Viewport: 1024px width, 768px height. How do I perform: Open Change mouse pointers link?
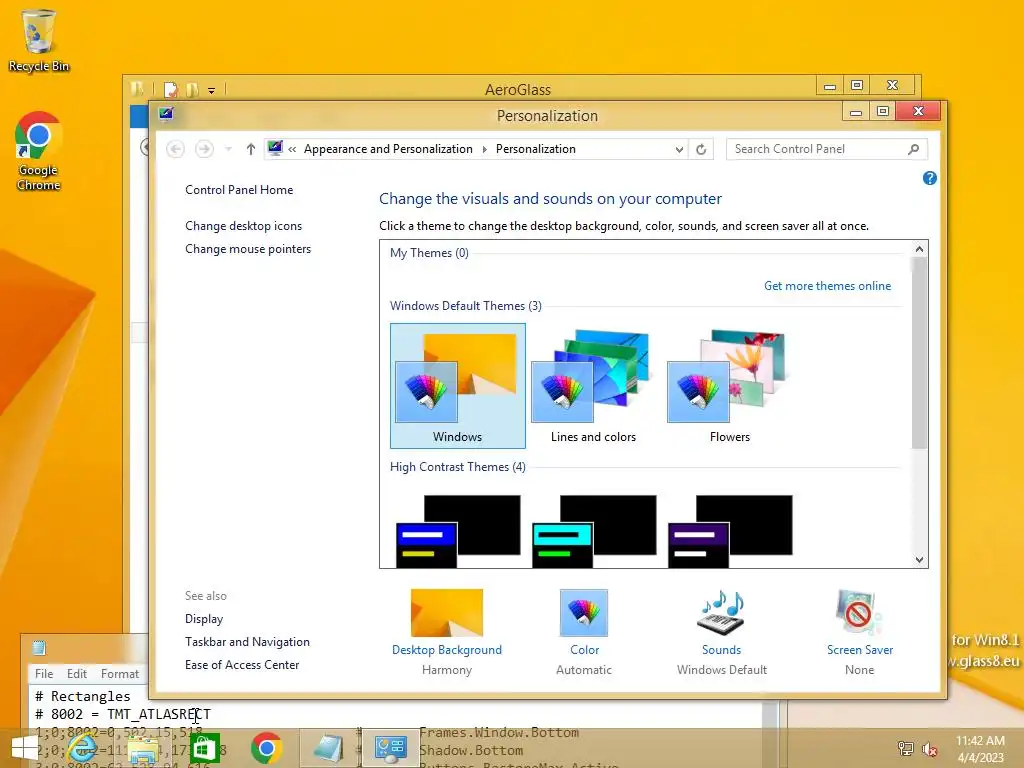[x=248, y=249]
